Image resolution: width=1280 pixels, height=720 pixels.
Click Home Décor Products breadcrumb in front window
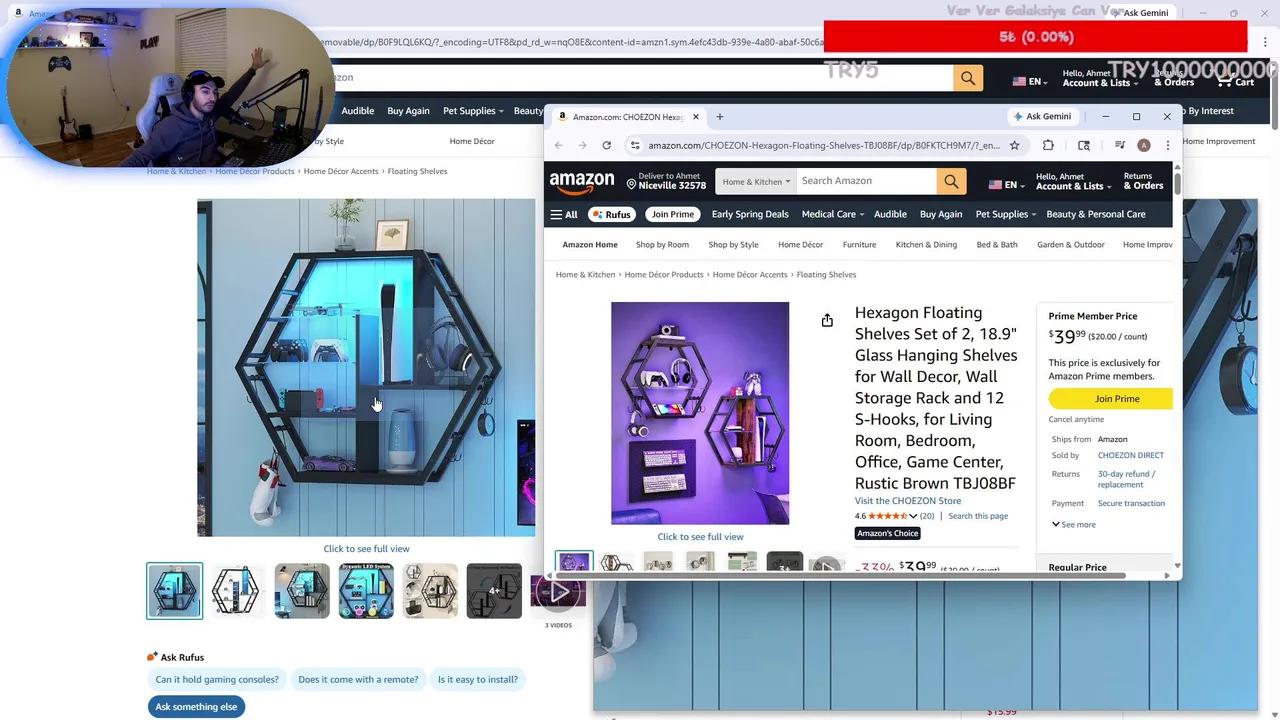[664, 274]
